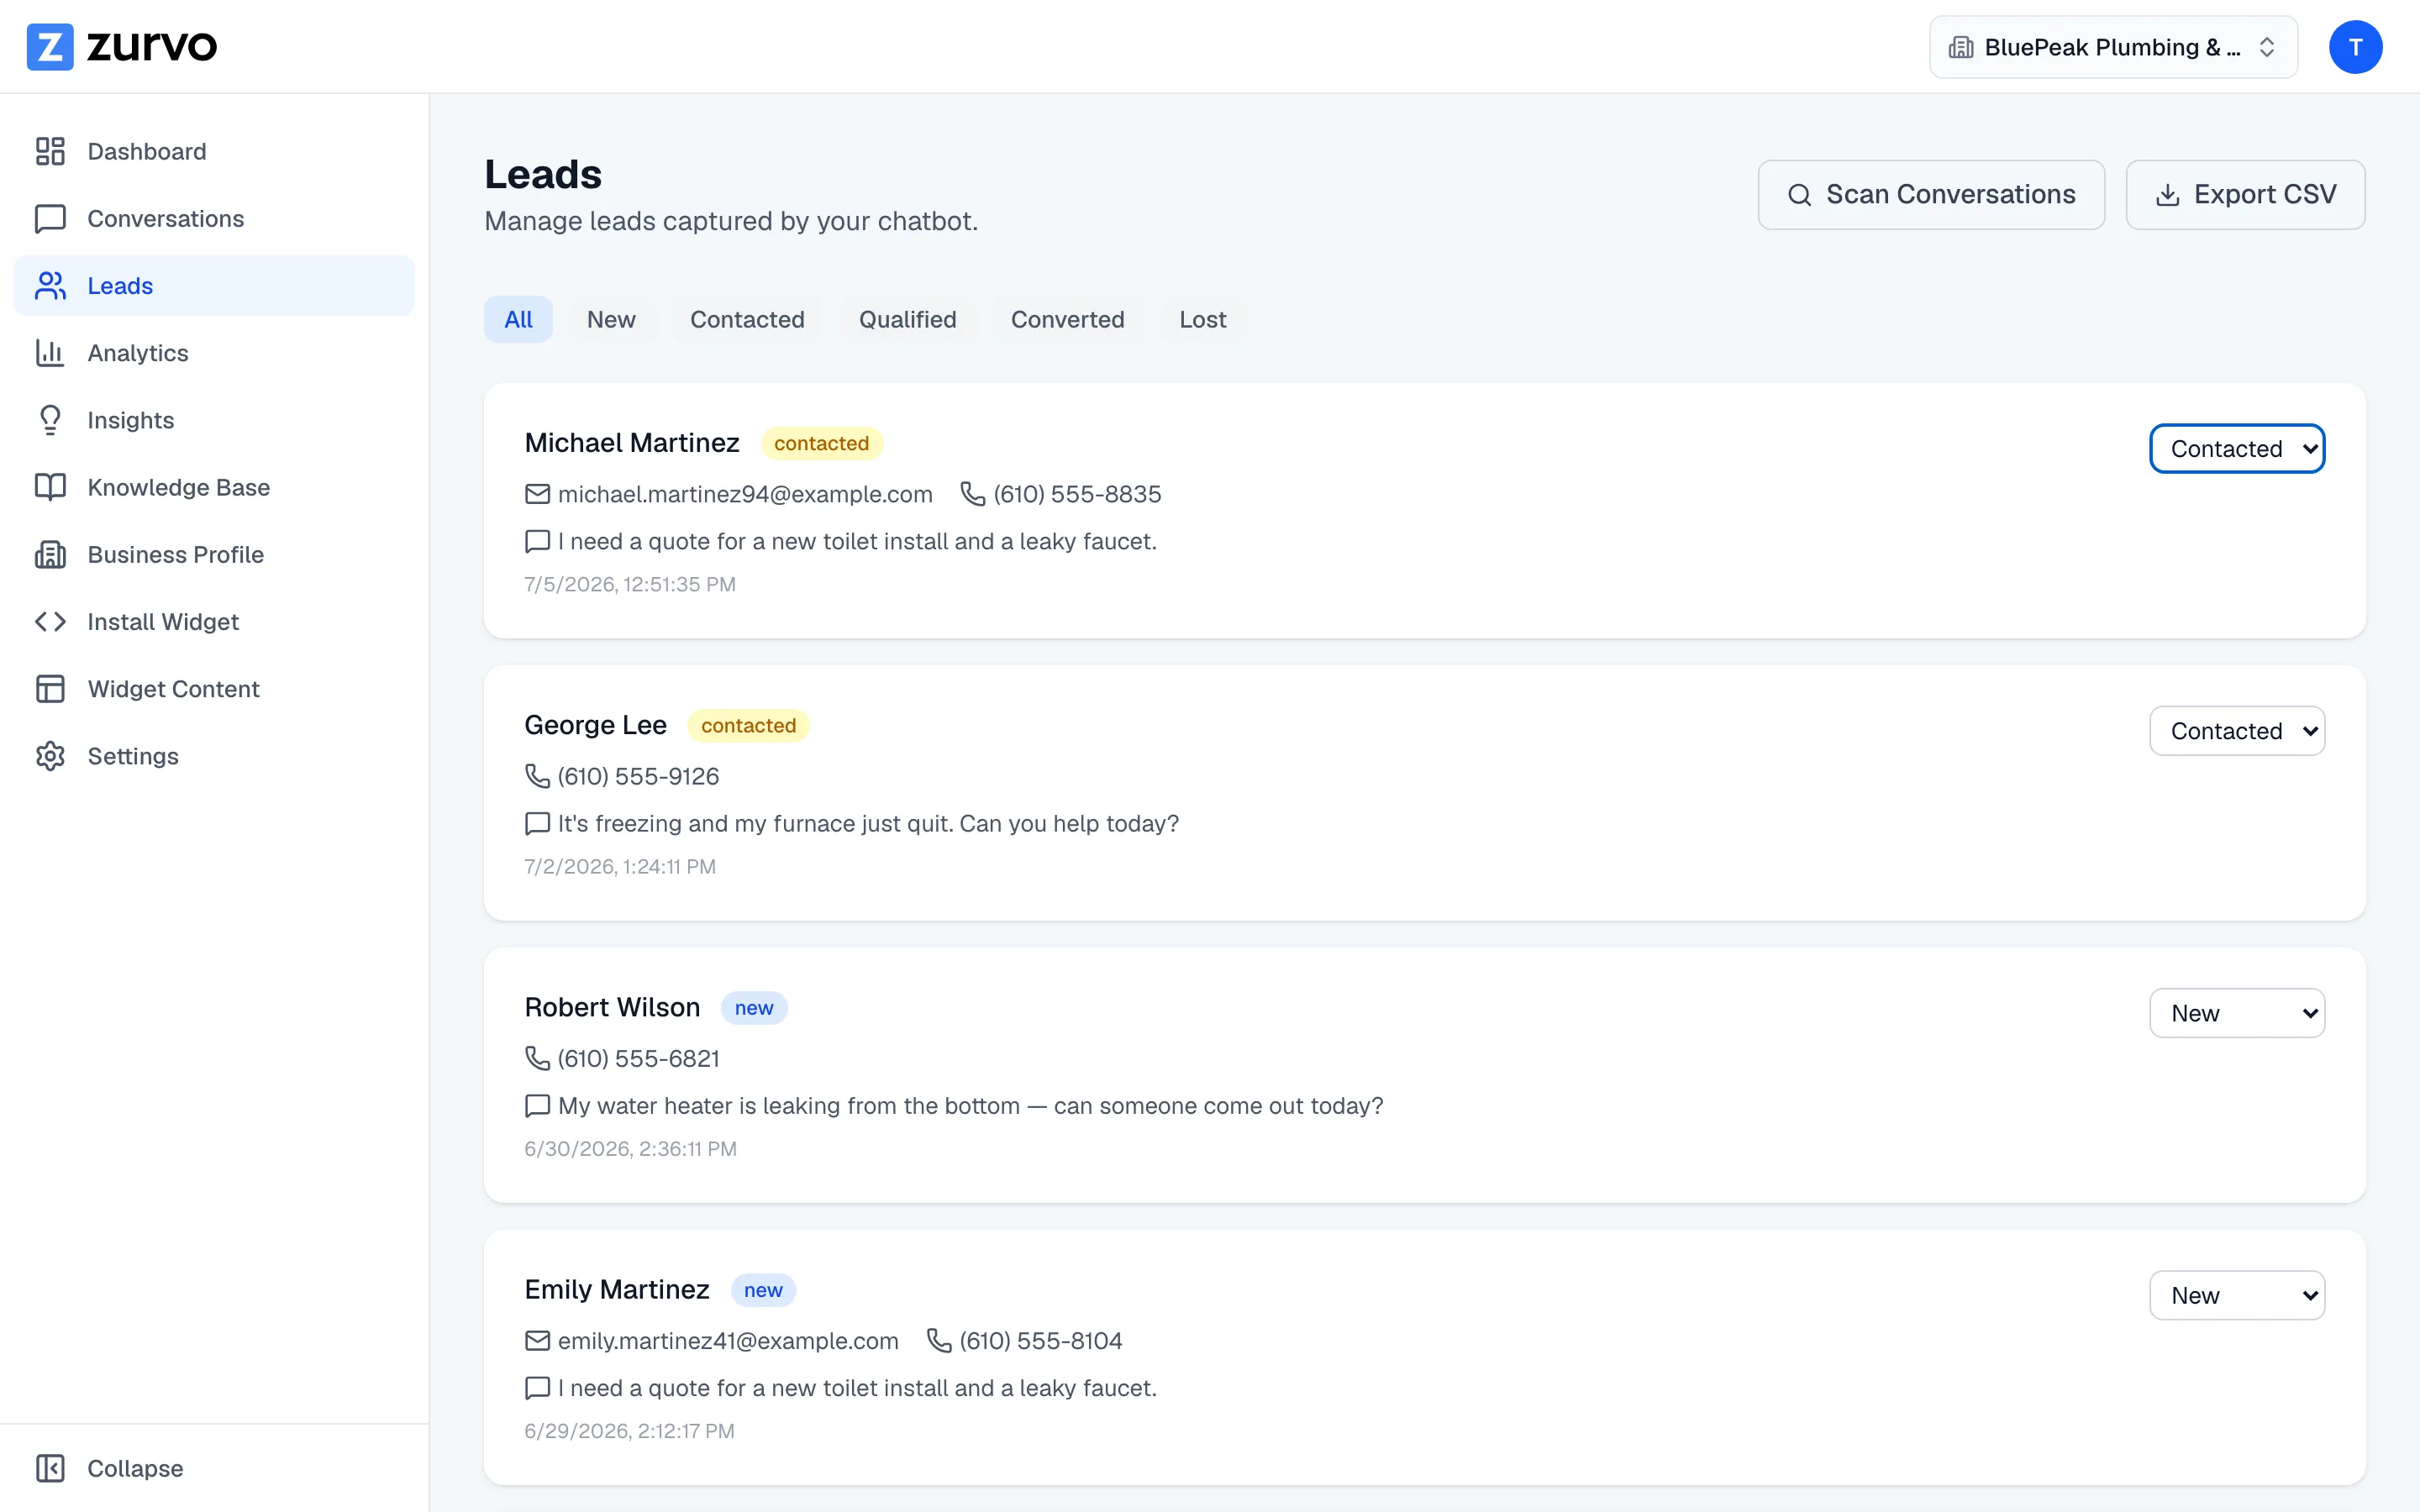Viewport: 2420px width, 1512px height.
Task: Click the new badge next to Robert Wilson
Action: pyautogui.click(x=753, y=1008)
